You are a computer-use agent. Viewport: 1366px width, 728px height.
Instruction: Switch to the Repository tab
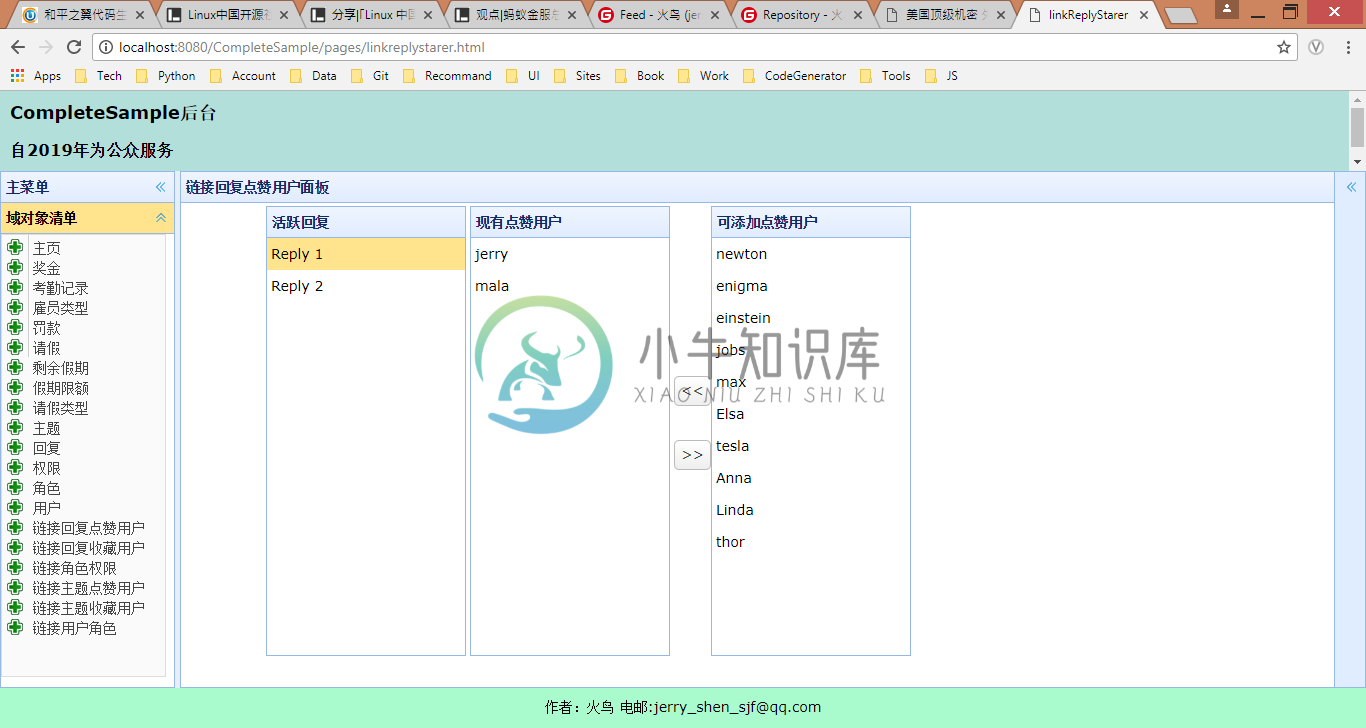(806, 15)
